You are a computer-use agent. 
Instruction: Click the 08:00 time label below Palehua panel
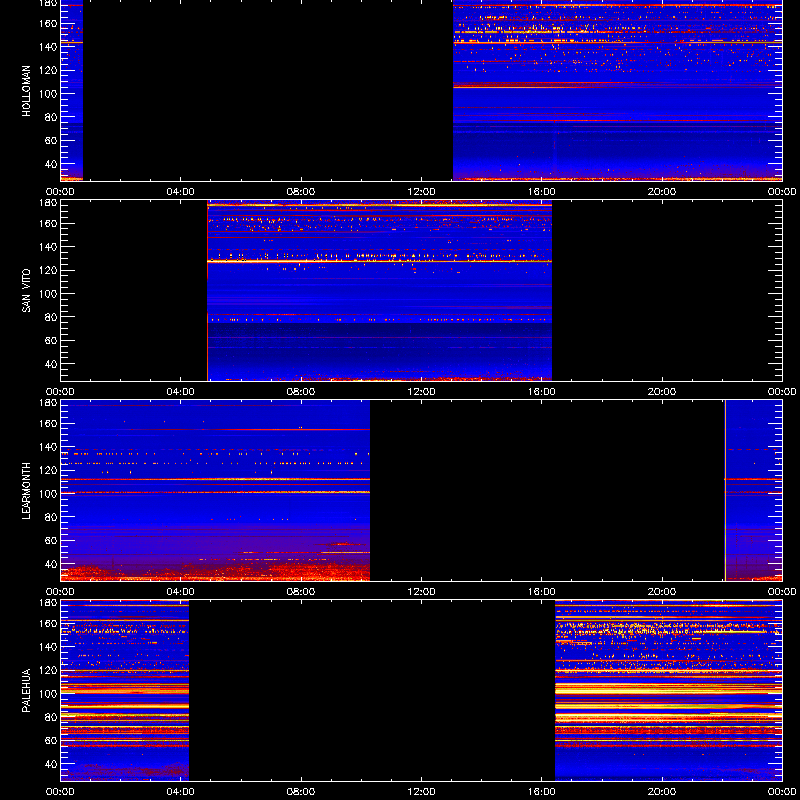pyautogui.click(x=301, y=792)
